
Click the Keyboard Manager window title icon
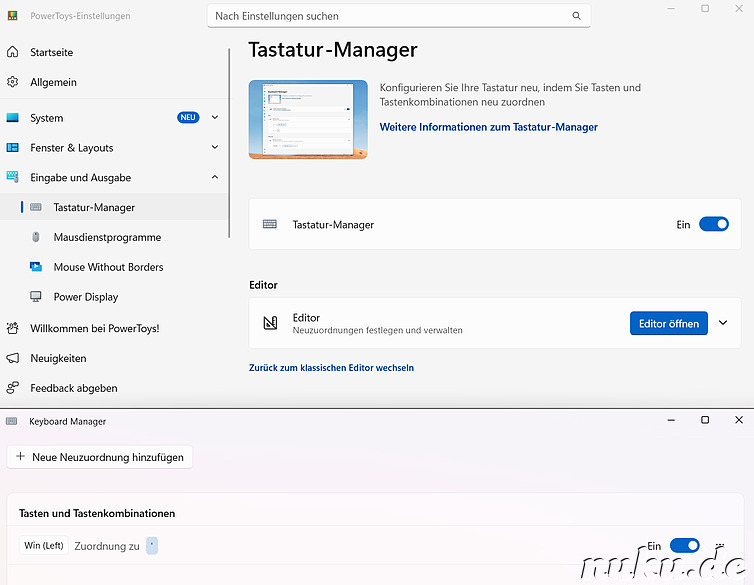pyautogui.click(x=12, y=422)
